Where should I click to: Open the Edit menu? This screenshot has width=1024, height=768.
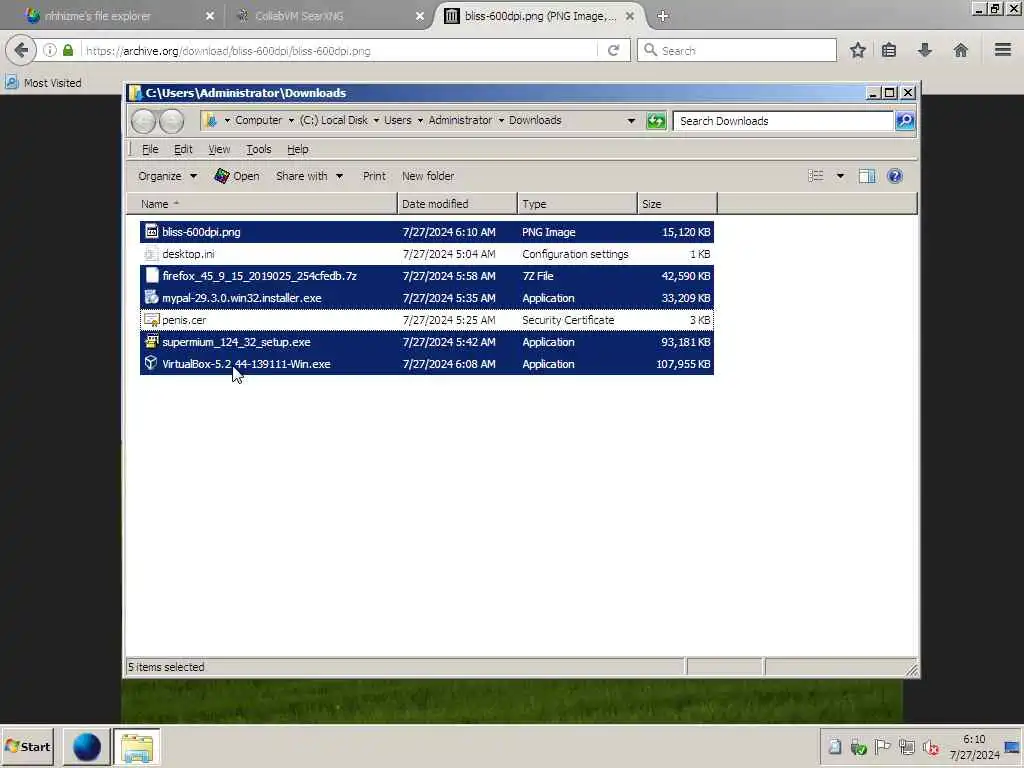coord(183,149)
